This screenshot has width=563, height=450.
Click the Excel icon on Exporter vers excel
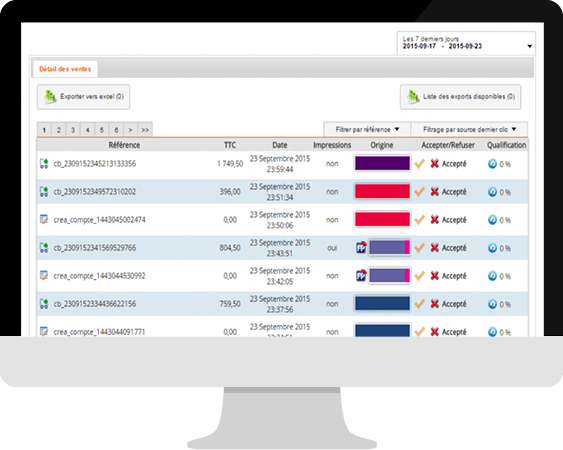tap(50, 97)
